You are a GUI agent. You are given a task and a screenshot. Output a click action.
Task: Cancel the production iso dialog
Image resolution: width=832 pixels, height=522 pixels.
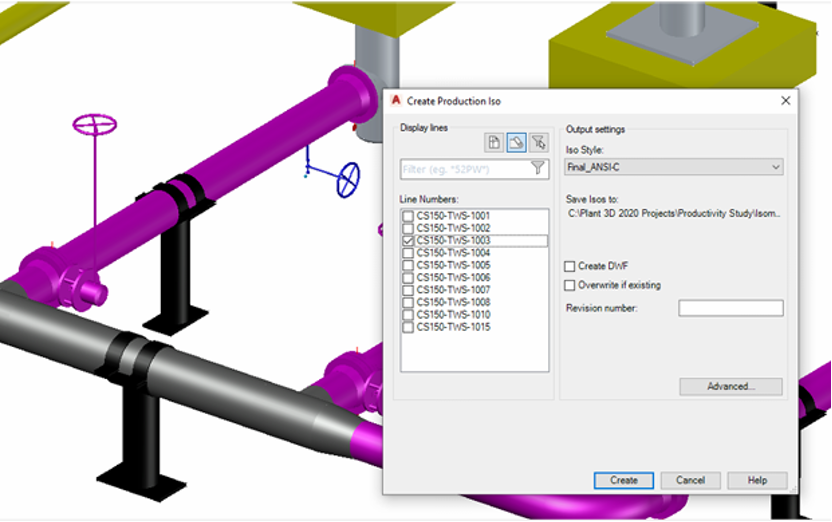[690, 480]
